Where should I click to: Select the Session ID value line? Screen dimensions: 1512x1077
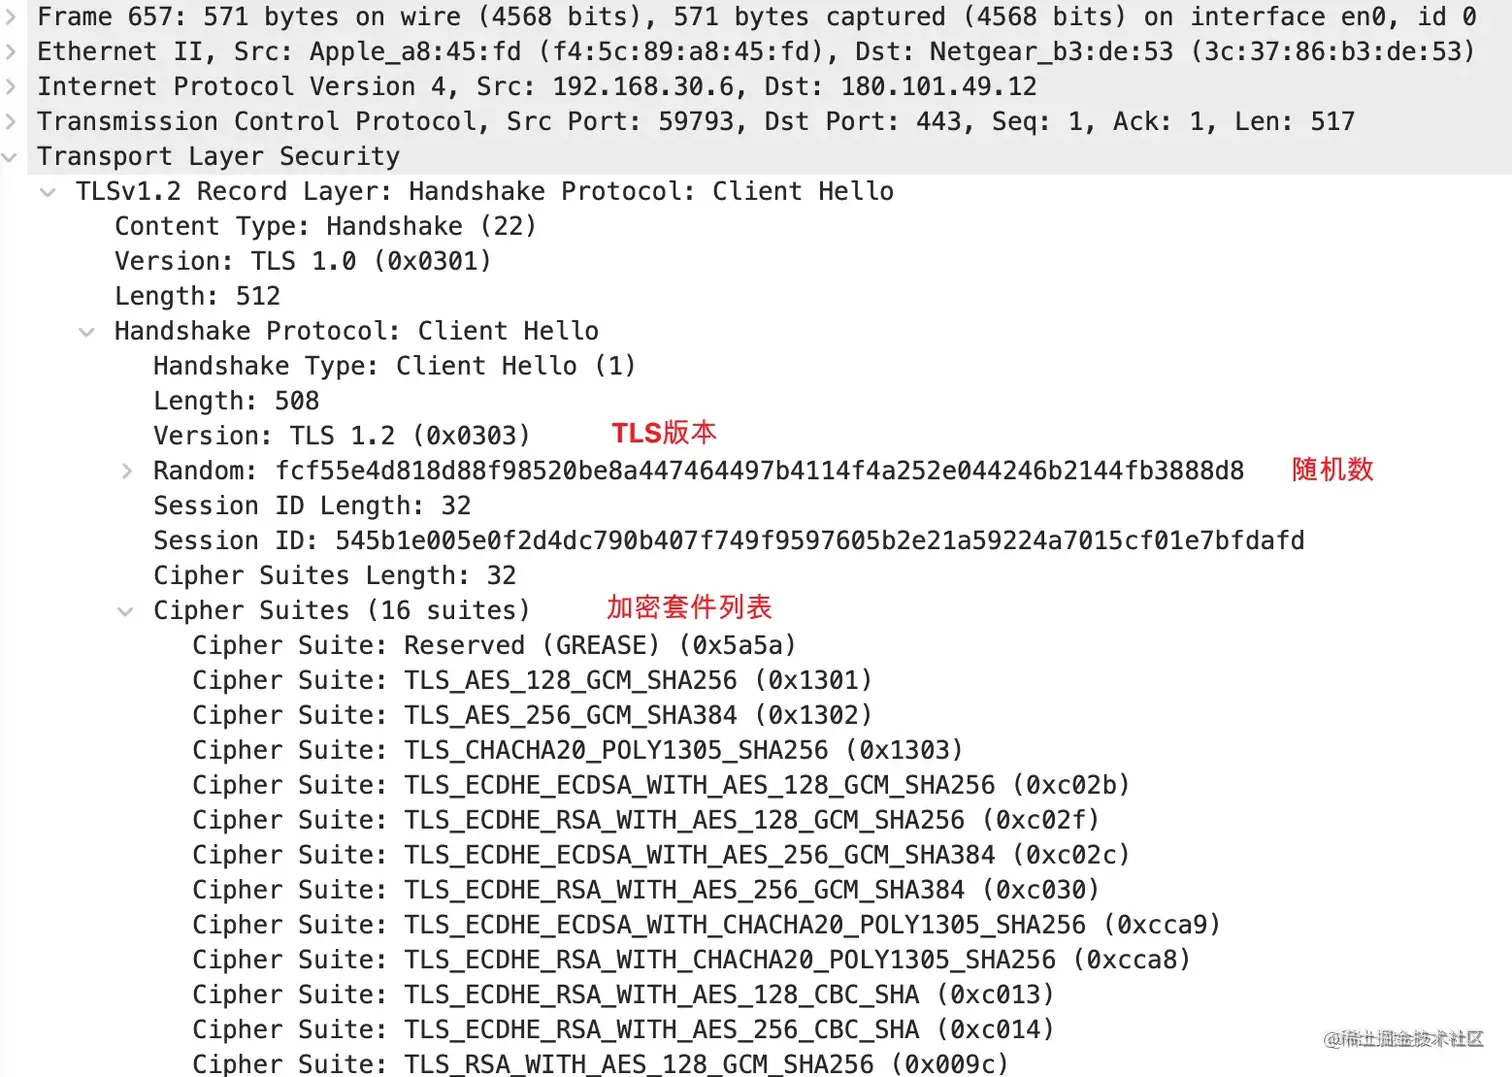click(x=728, y=541)
